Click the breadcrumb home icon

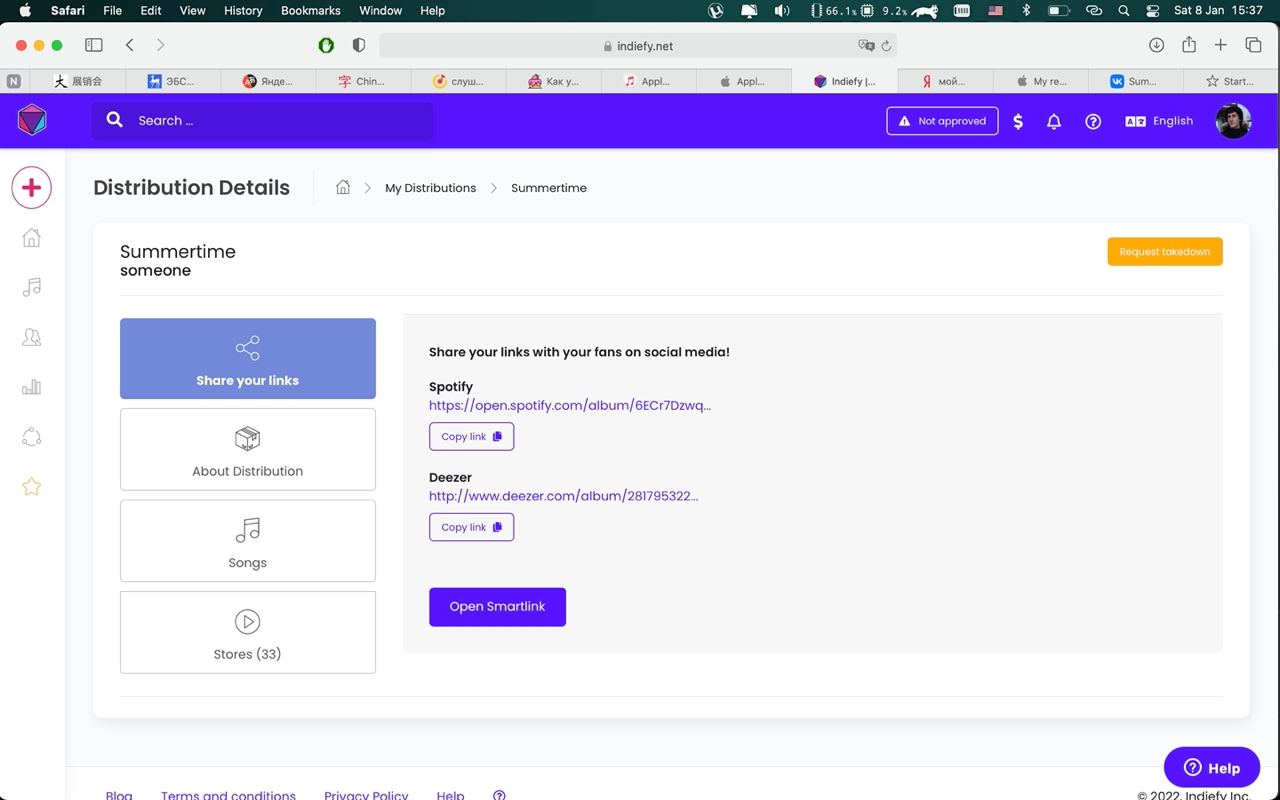coord(343,188)
